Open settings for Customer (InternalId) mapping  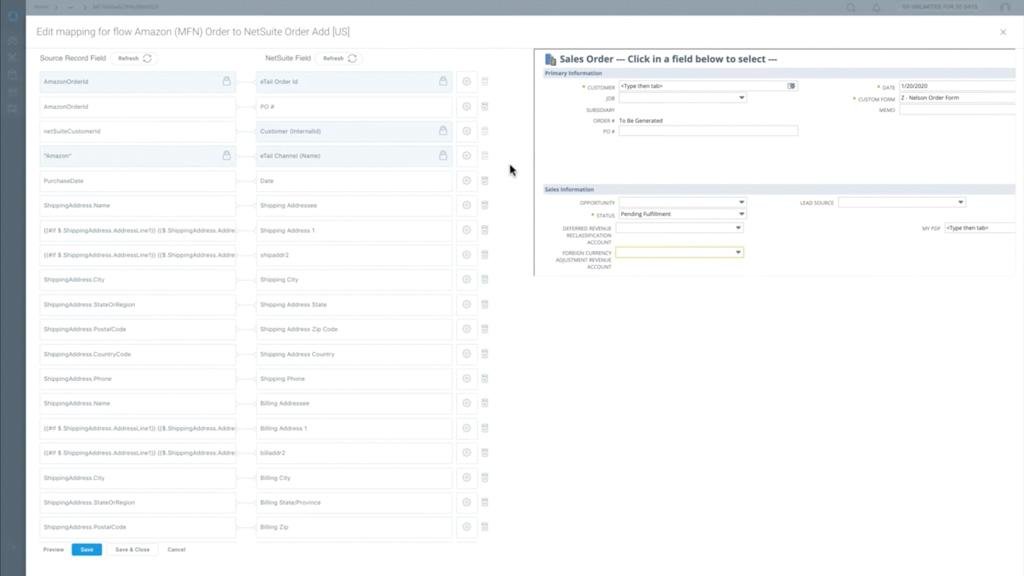[x=466, y=131]
